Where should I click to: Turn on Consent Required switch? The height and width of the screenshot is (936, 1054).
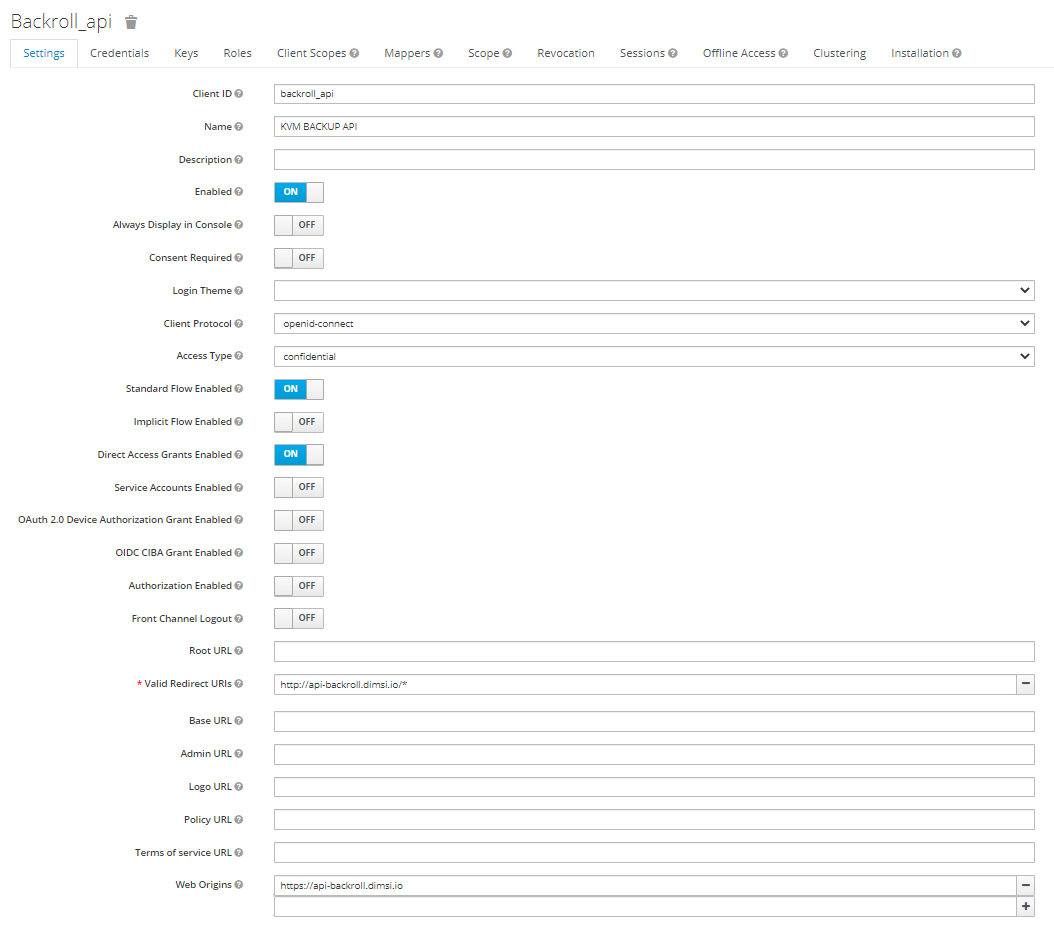298,258
